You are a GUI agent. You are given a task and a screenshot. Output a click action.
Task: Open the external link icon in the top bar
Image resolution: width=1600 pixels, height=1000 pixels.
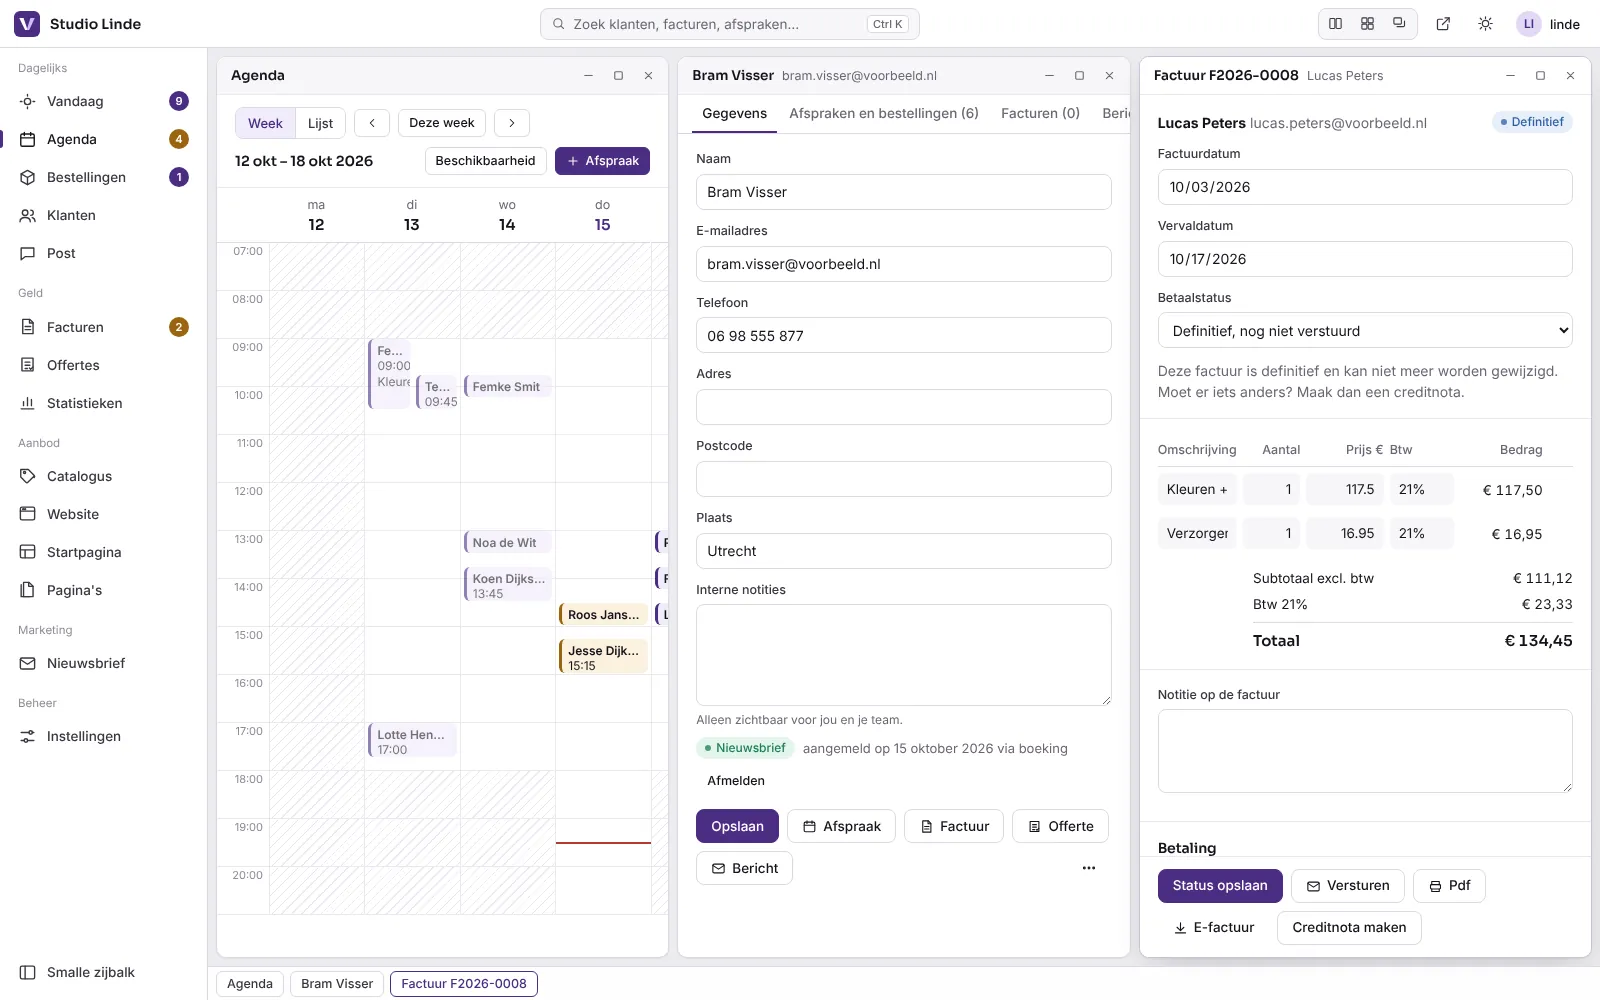[1443, 24]
